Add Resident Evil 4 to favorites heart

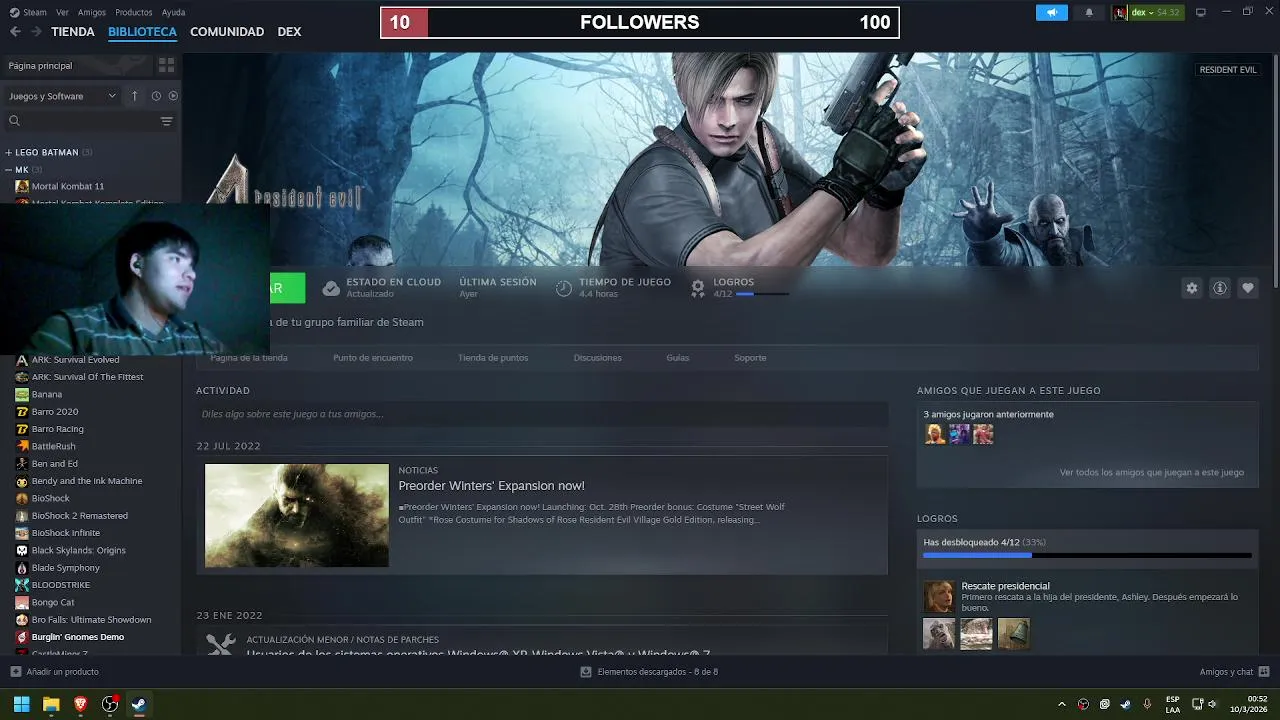coord(1247,288)
